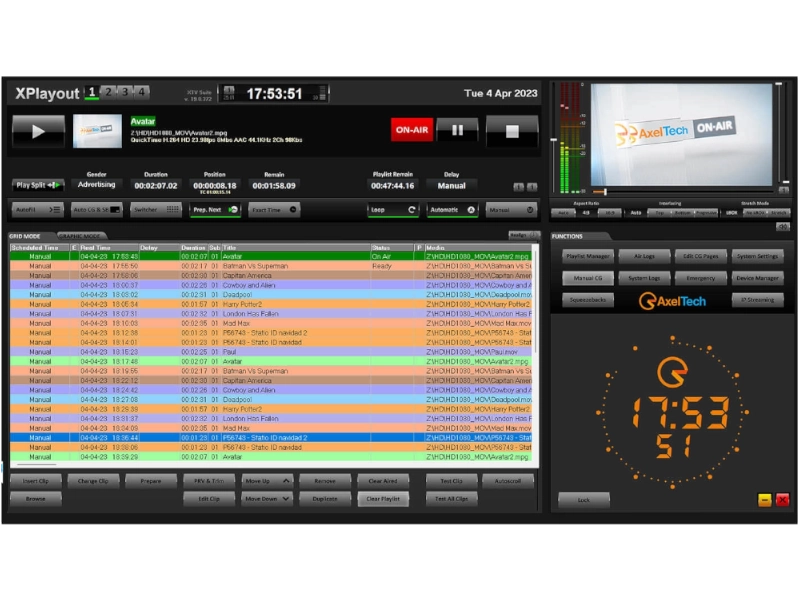
Task: Click the Emergency button
Action: (x=701, y=278)
